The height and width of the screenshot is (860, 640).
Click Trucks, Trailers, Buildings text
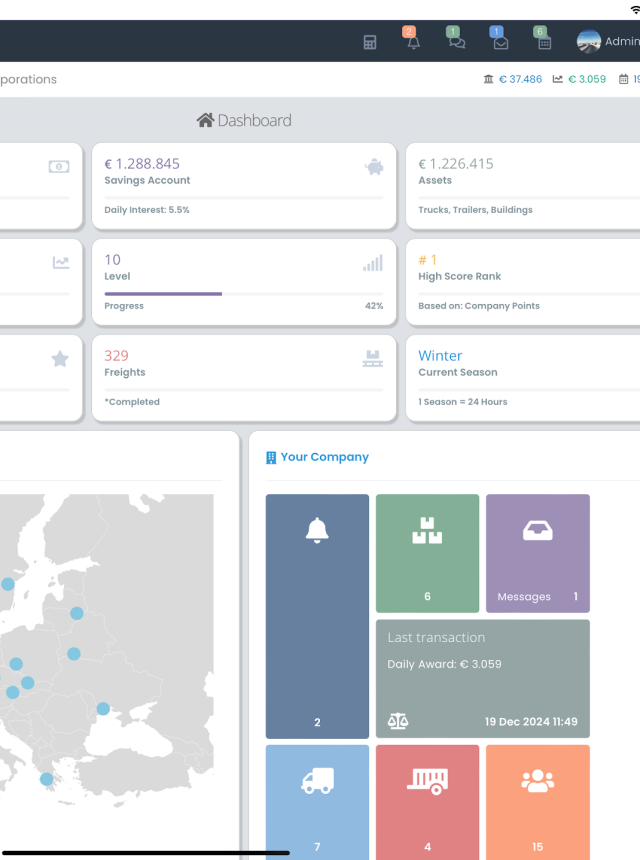click(475, 210)
